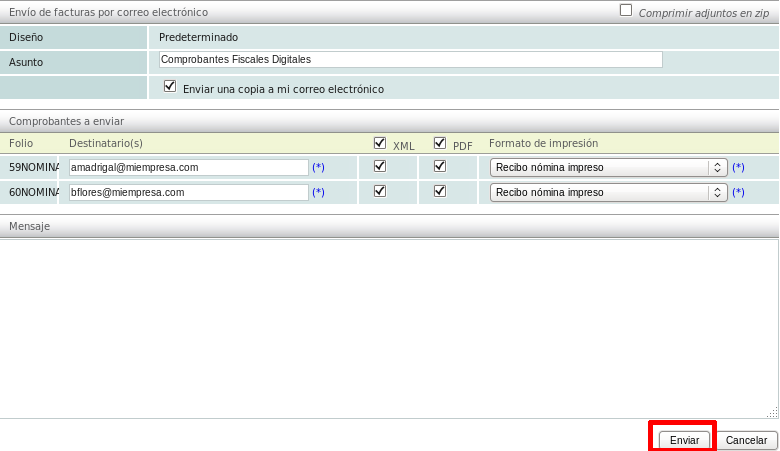Uncheck PDF for folio 60NOMINA
The width and height of the screenshot is (780, 451).
[x=440, y=191]
